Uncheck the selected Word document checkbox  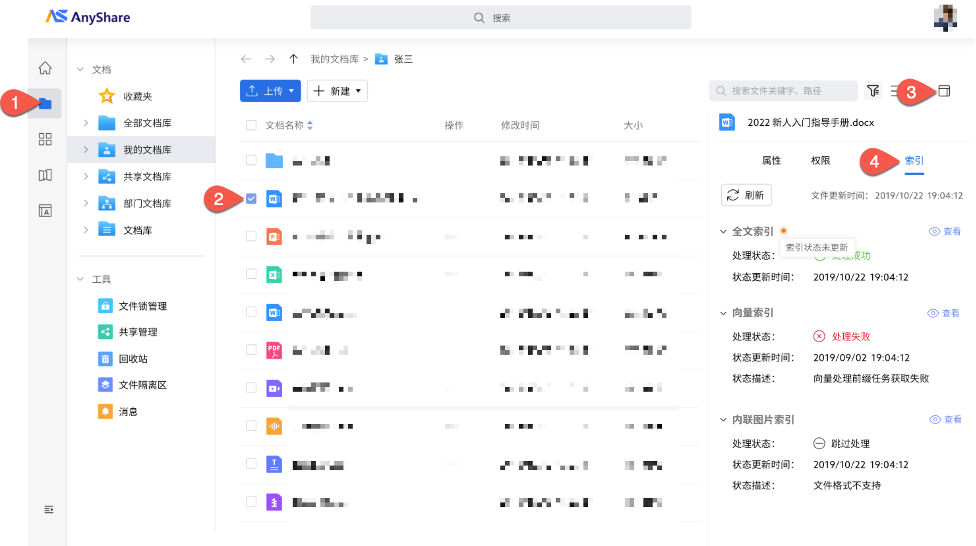tap(251, 199)
